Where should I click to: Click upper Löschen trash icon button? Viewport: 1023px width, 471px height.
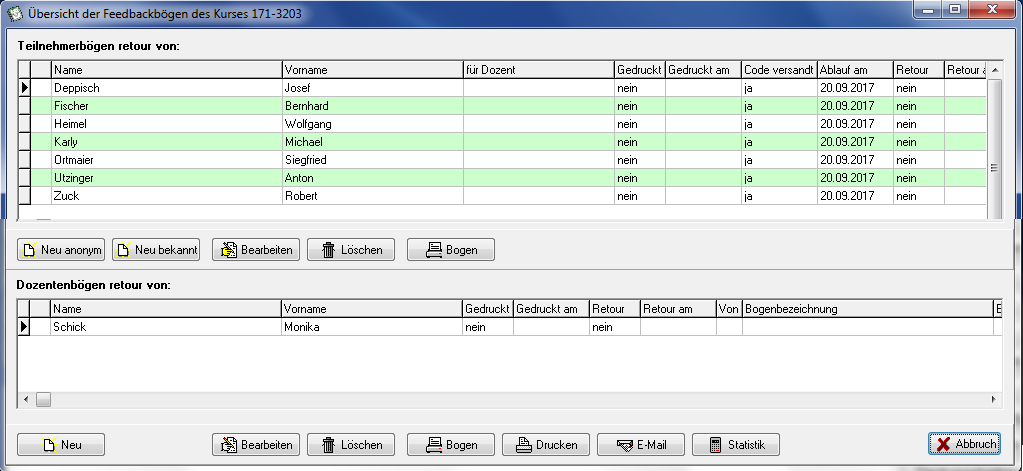click(351, 250)
